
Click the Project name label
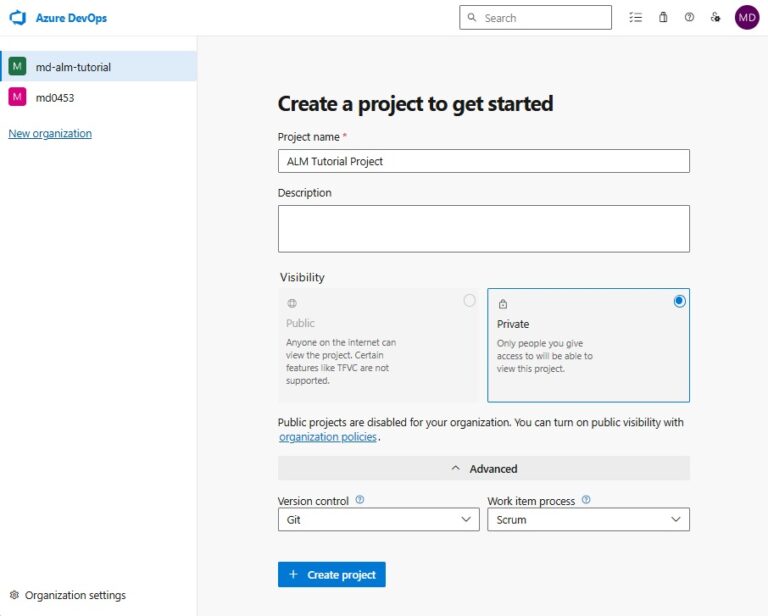pyautogui.click(x=309, y=137)
